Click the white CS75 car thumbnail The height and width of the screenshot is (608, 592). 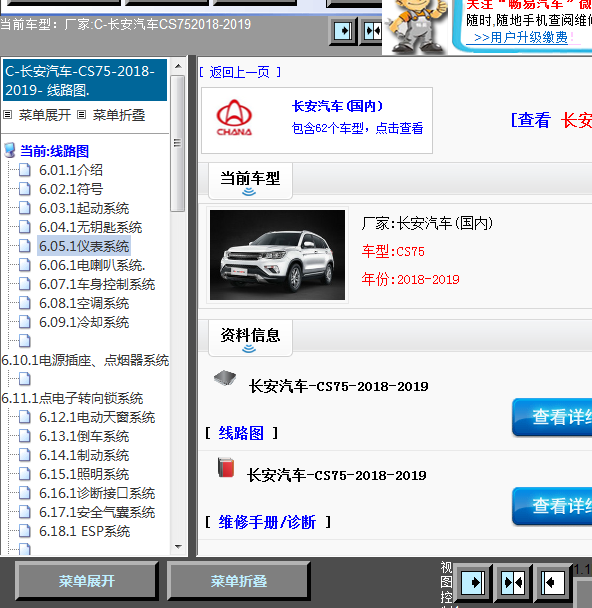point(277,255)
